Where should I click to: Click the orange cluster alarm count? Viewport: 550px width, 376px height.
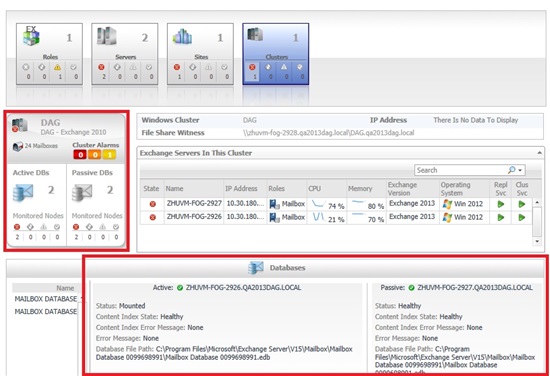coord(95,154)
